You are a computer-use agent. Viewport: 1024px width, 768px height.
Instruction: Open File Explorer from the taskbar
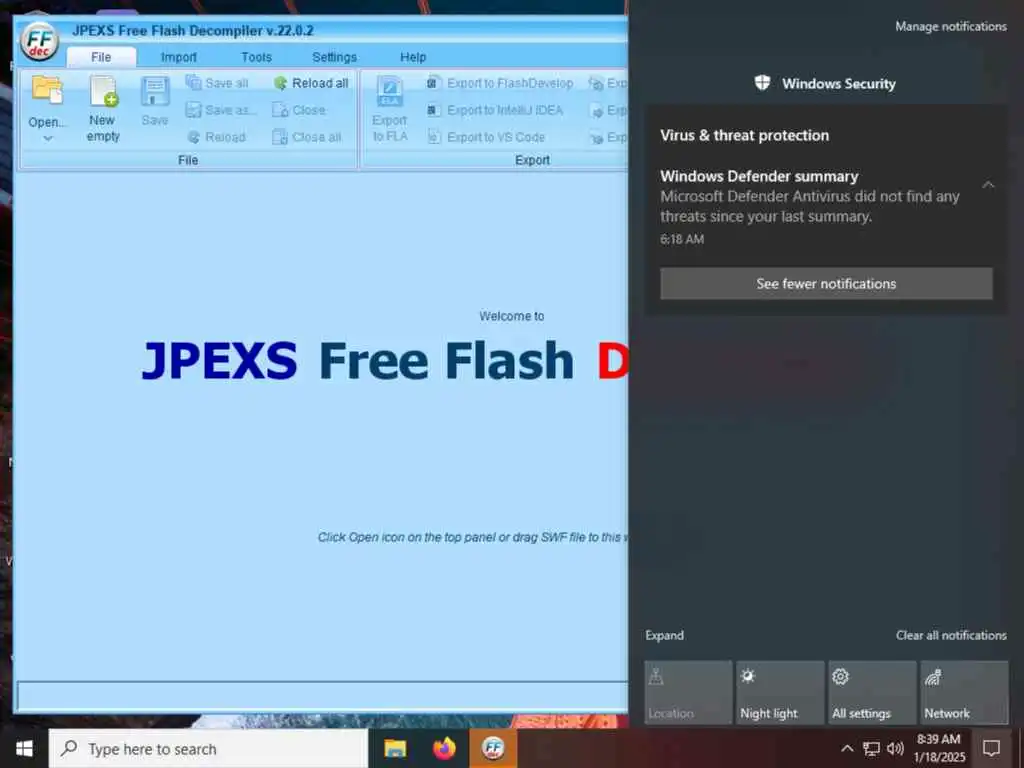(x=394, y=748)
